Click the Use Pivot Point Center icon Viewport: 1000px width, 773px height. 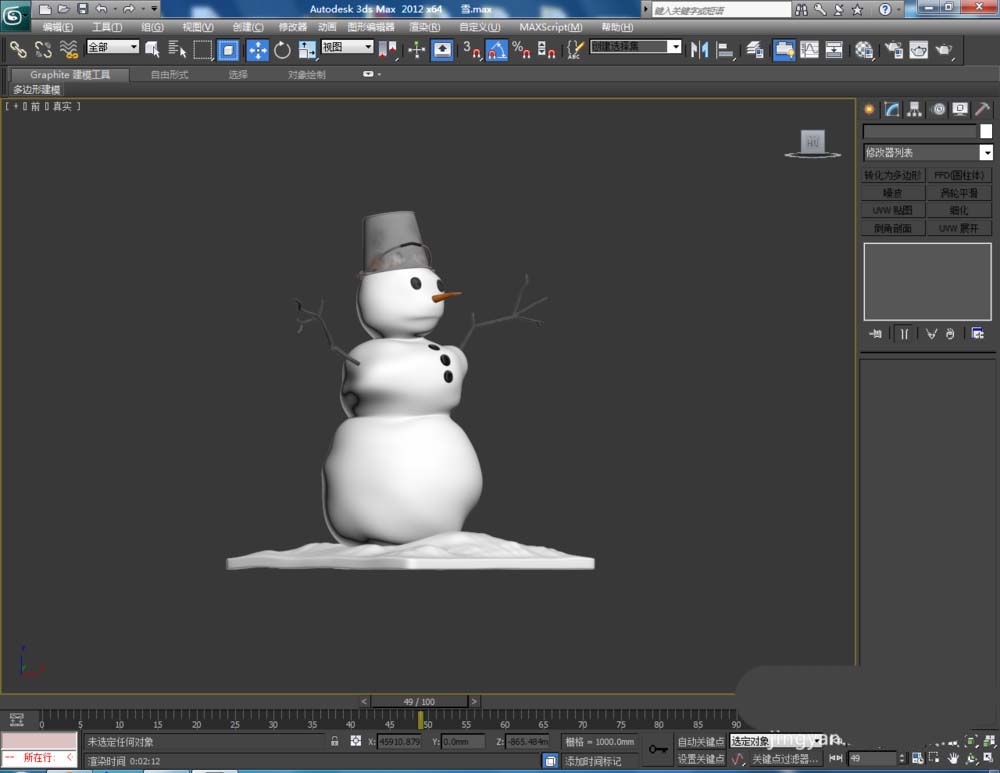[387, 50]
